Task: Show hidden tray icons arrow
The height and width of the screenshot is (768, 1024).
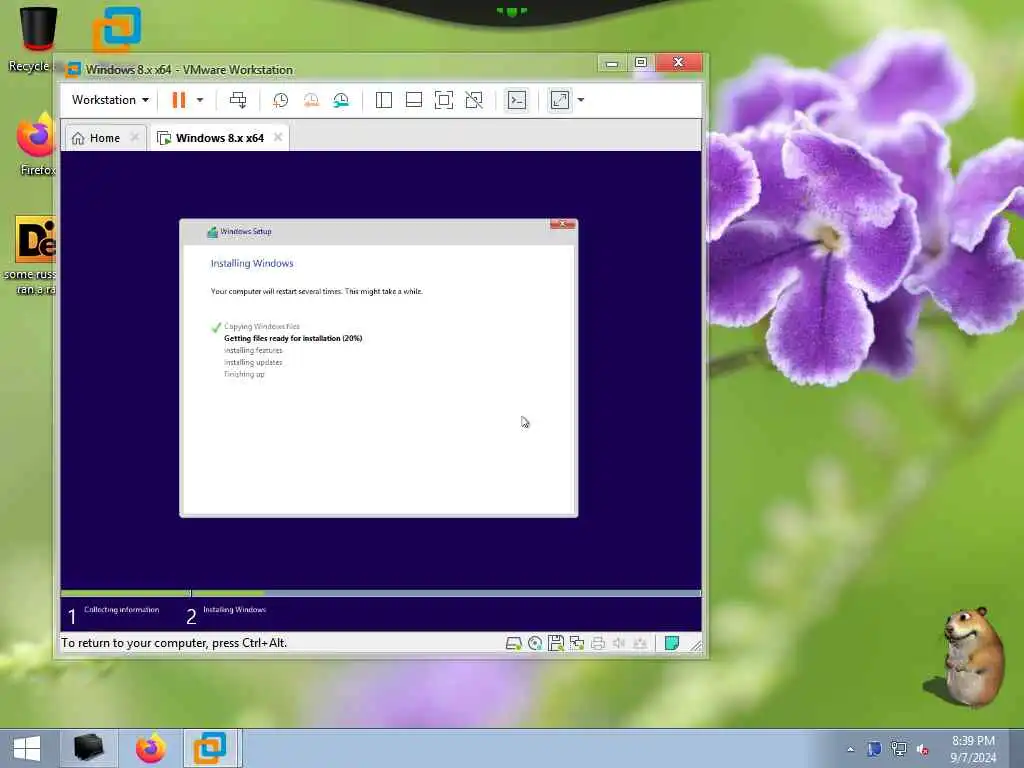Action: click(850, 749)
